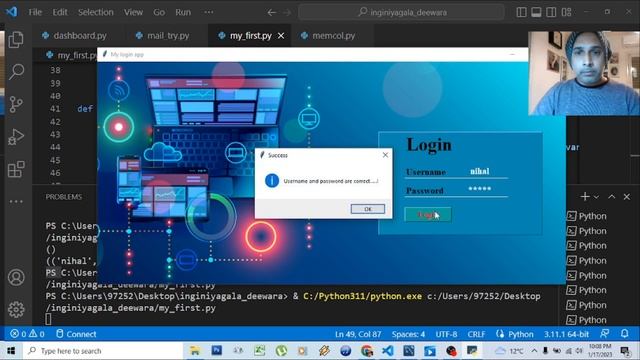Close the my_first.py tab
Image resolution: width=640 pixels, height=360 pixels.
pos(281,36)
